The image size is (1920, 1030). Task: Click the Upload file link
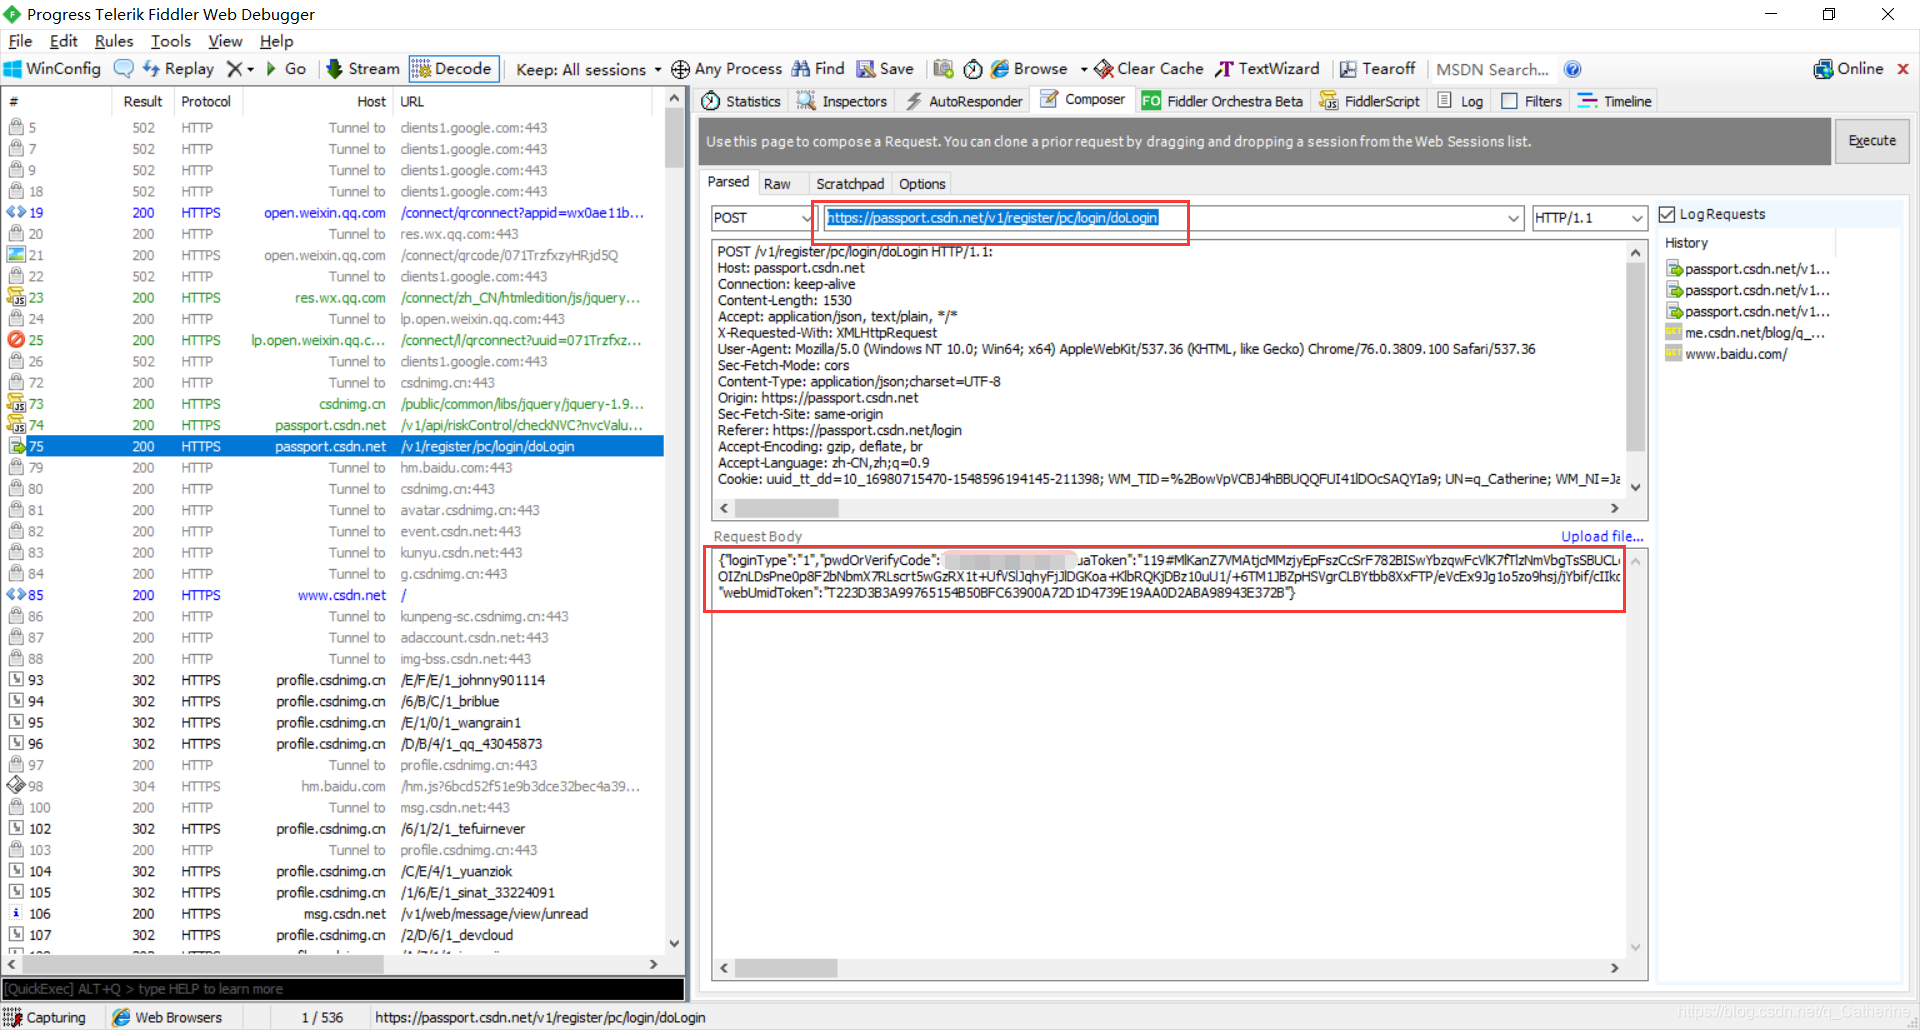point(1601,536)
